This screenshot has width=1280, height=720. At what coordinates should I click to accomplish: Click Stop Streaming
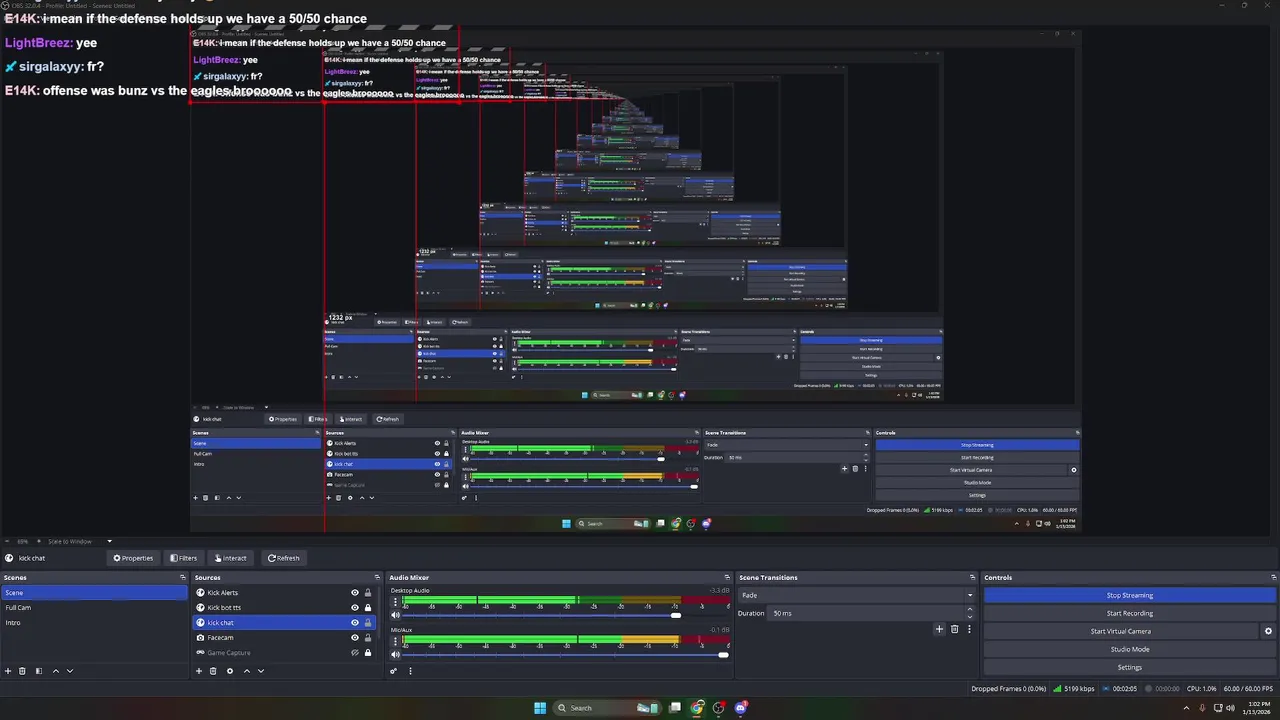tap(1130, 595)
